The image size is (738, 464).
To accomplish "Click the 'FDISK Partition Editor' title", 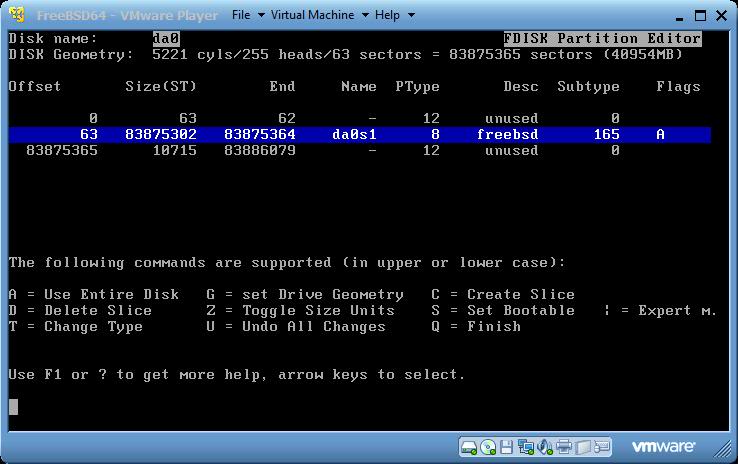I will [602, 39].
